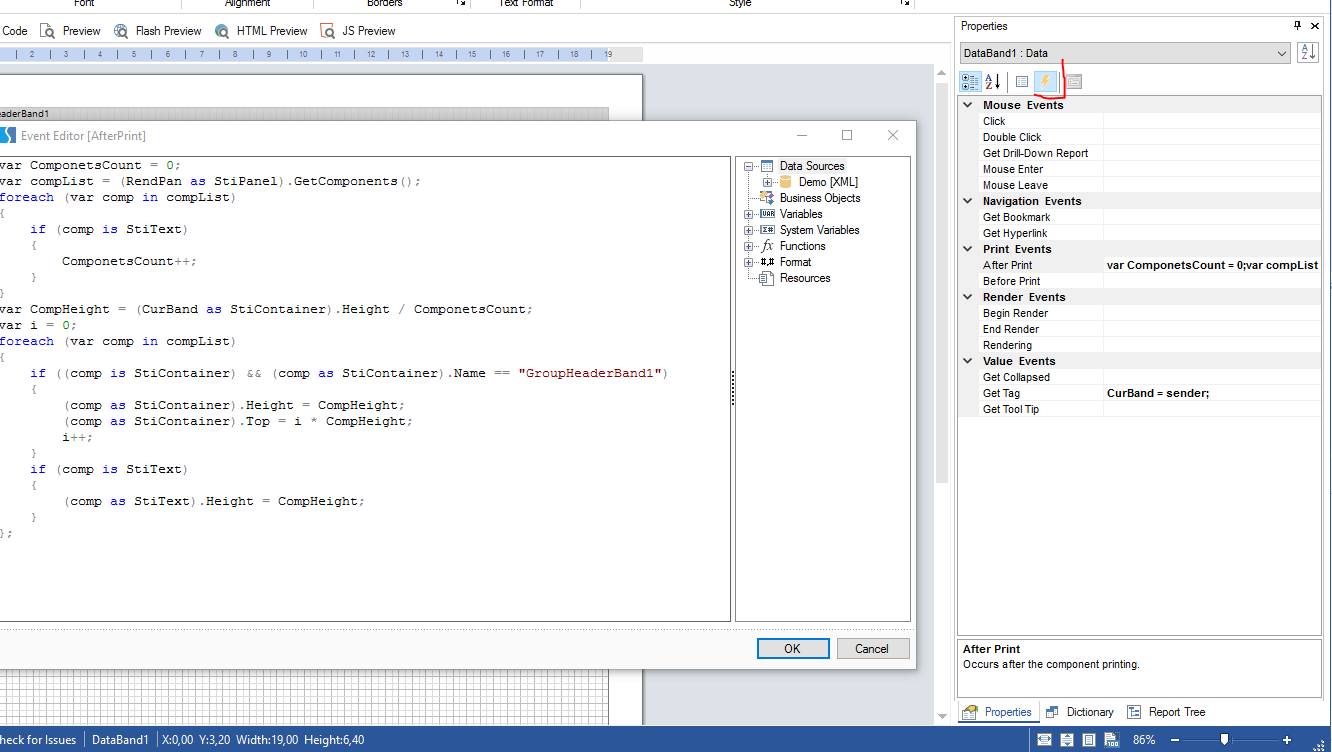Click Cancel in the Event Editor
The height and width of the screenshot is (752, 1332).
(x=872, y=648)
